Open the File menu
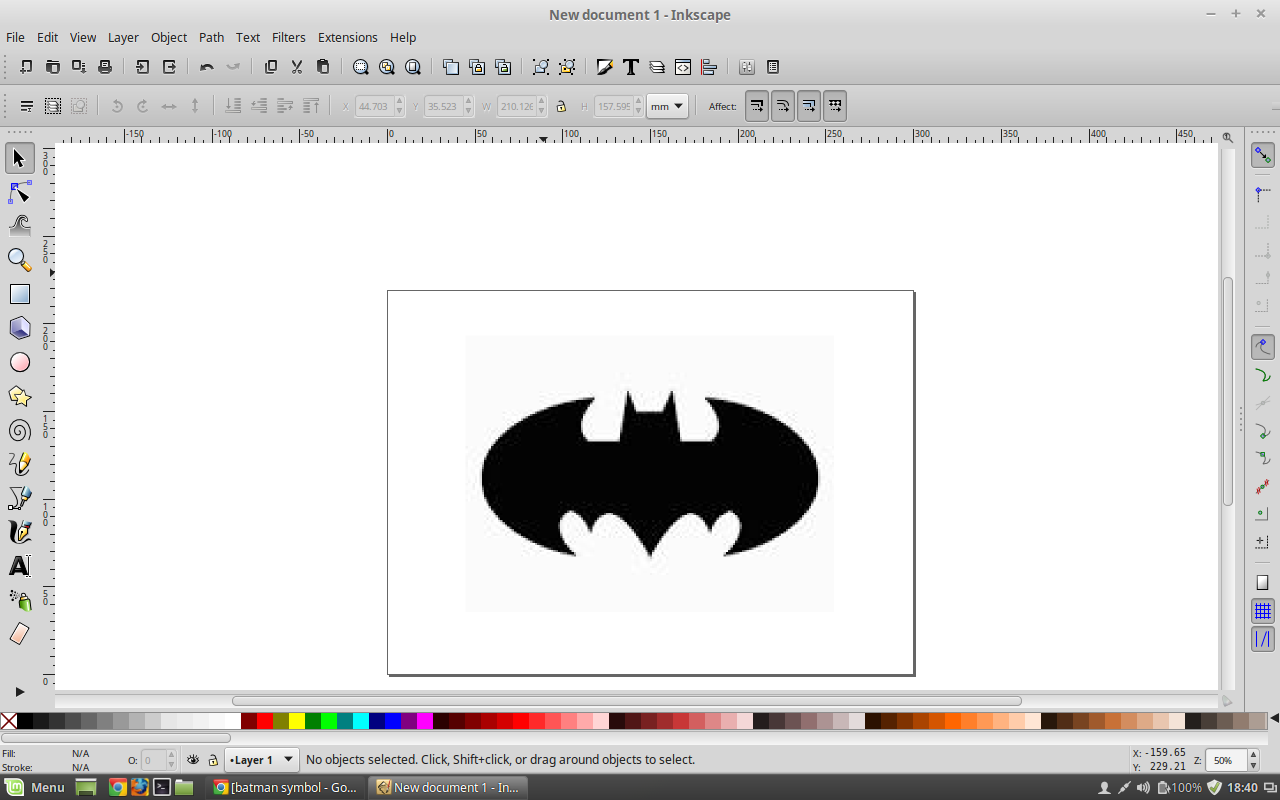 [x=15, y=37]
